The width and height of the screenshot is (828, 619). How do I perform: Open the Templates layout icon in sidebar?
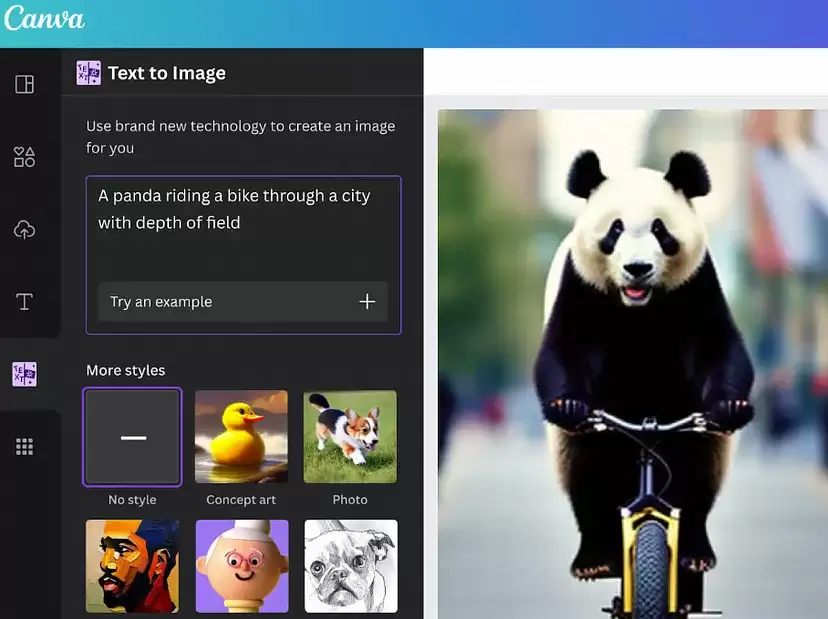[24, 84]
